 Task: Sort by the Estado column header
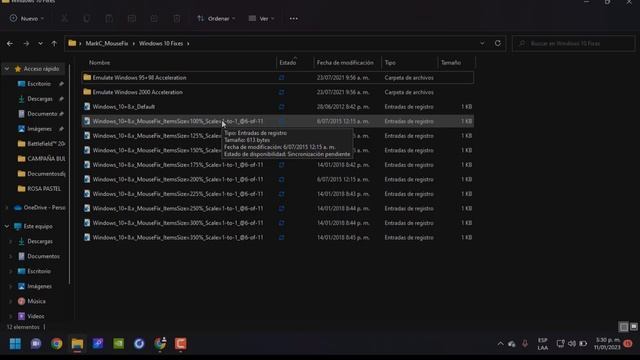click(288, 62)
